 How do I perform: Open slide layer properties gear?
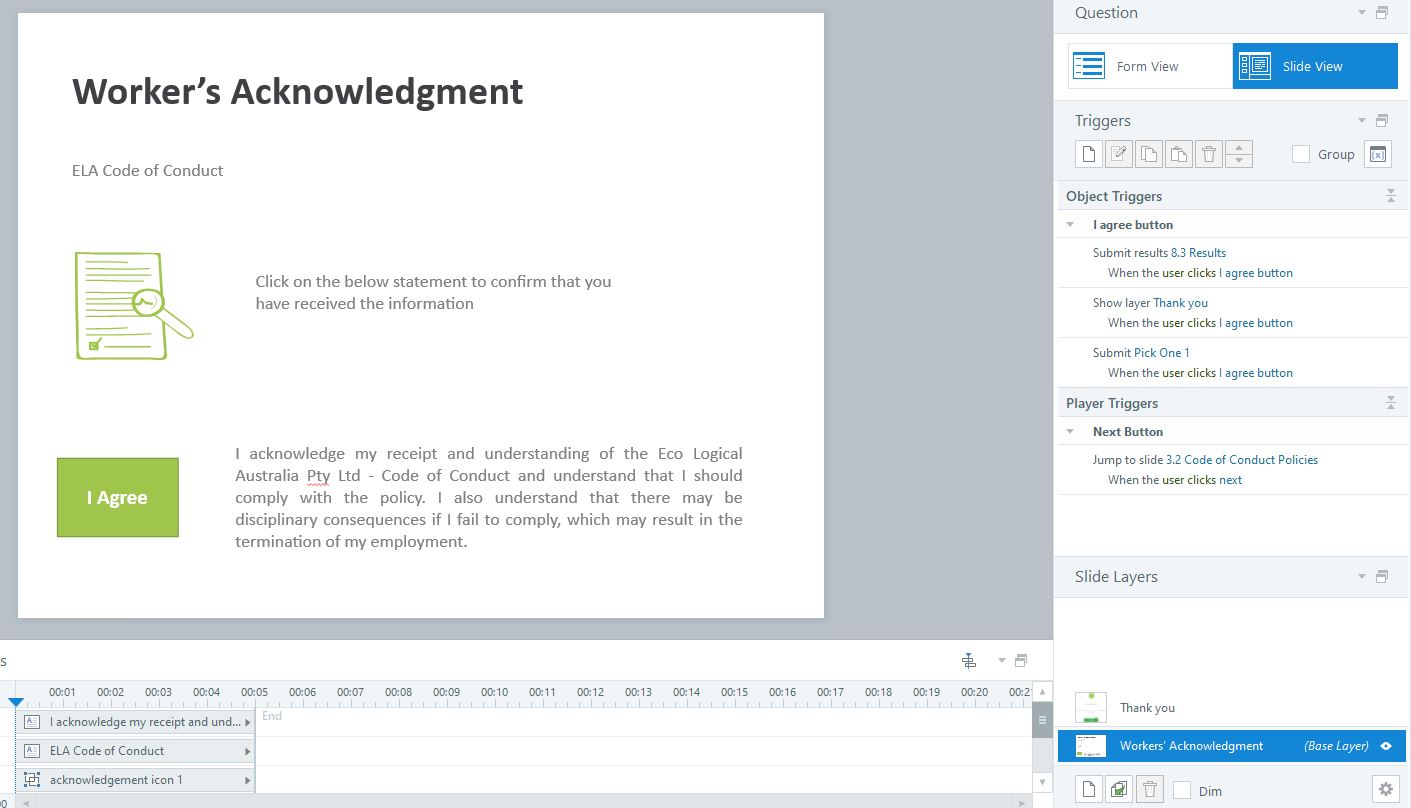tap(1385, 789)
